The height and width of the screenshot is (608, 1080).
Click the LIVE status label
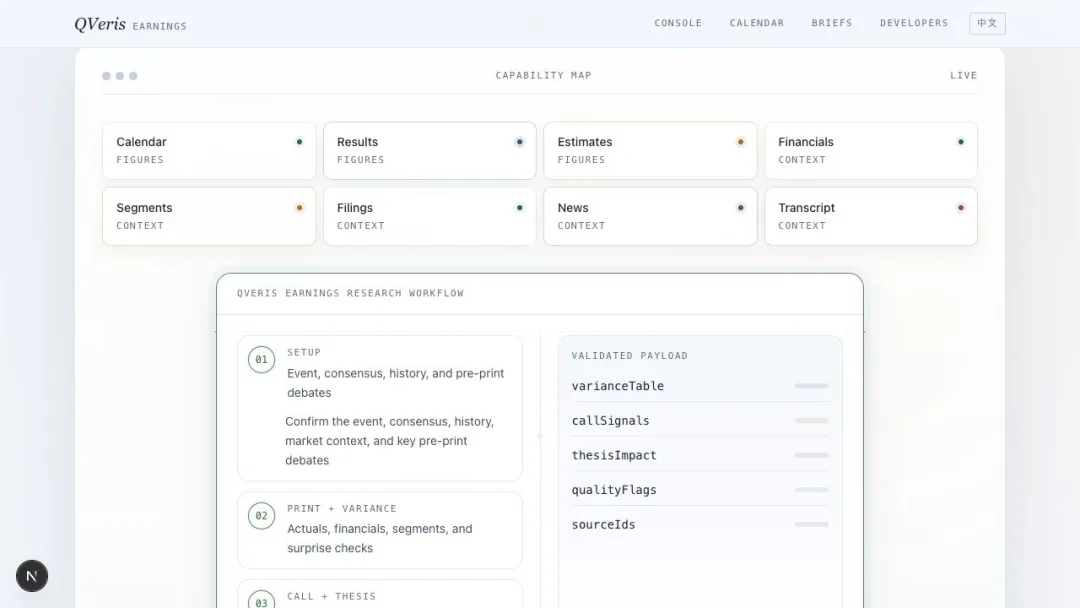click(x=963, y=76)
